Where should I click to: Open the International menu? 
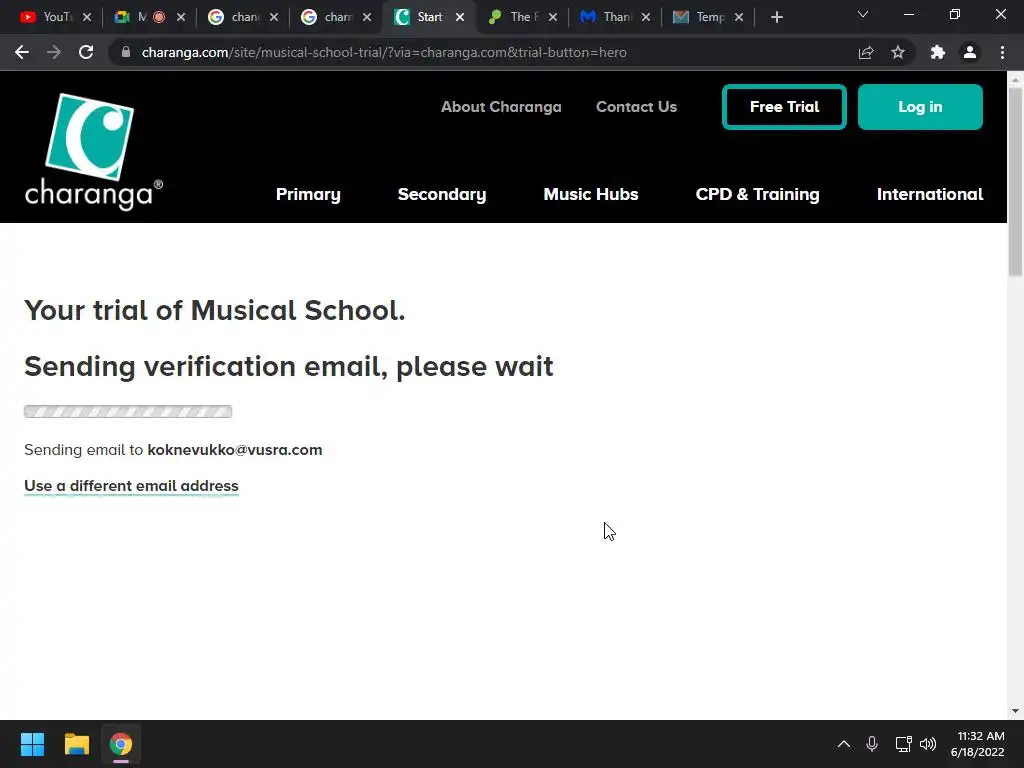click(930, 194)
